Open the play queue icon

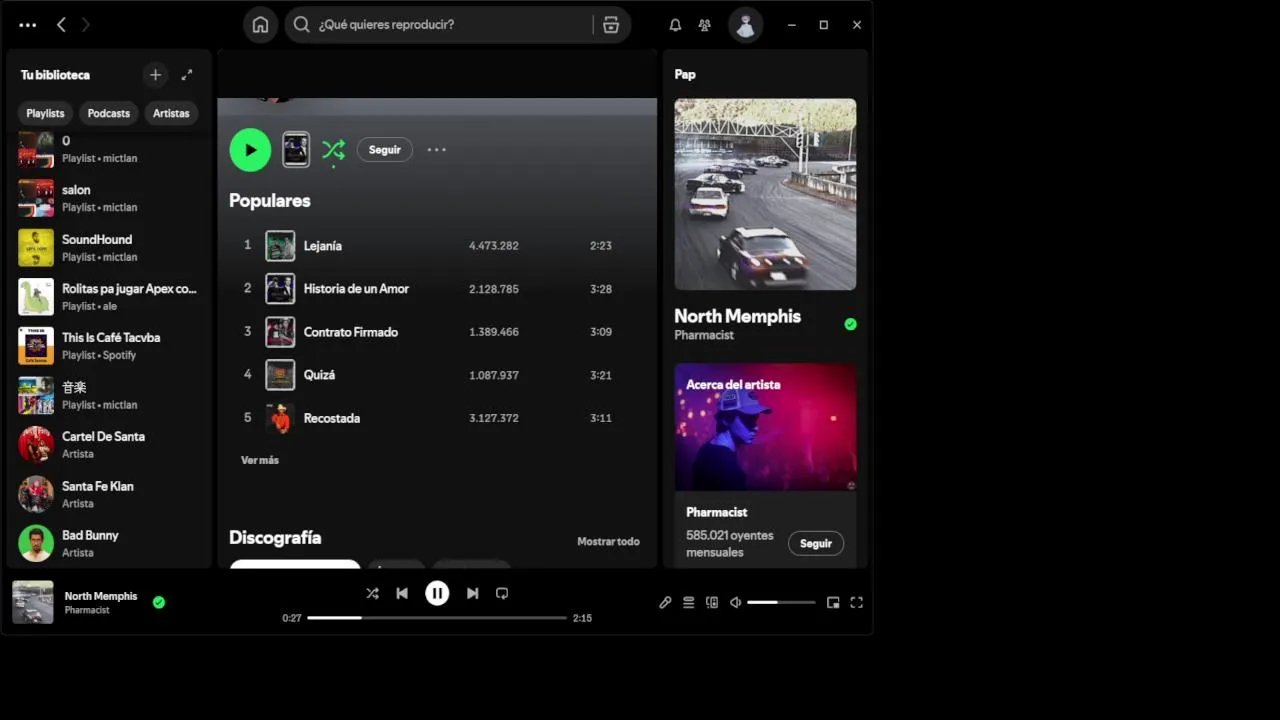click(x=688, y=602)
